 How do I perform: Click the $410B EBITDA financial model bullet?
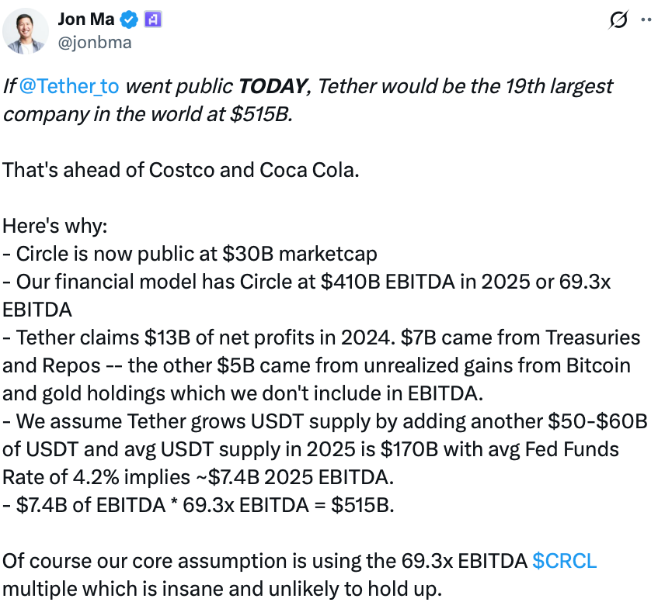click(307, 296)
